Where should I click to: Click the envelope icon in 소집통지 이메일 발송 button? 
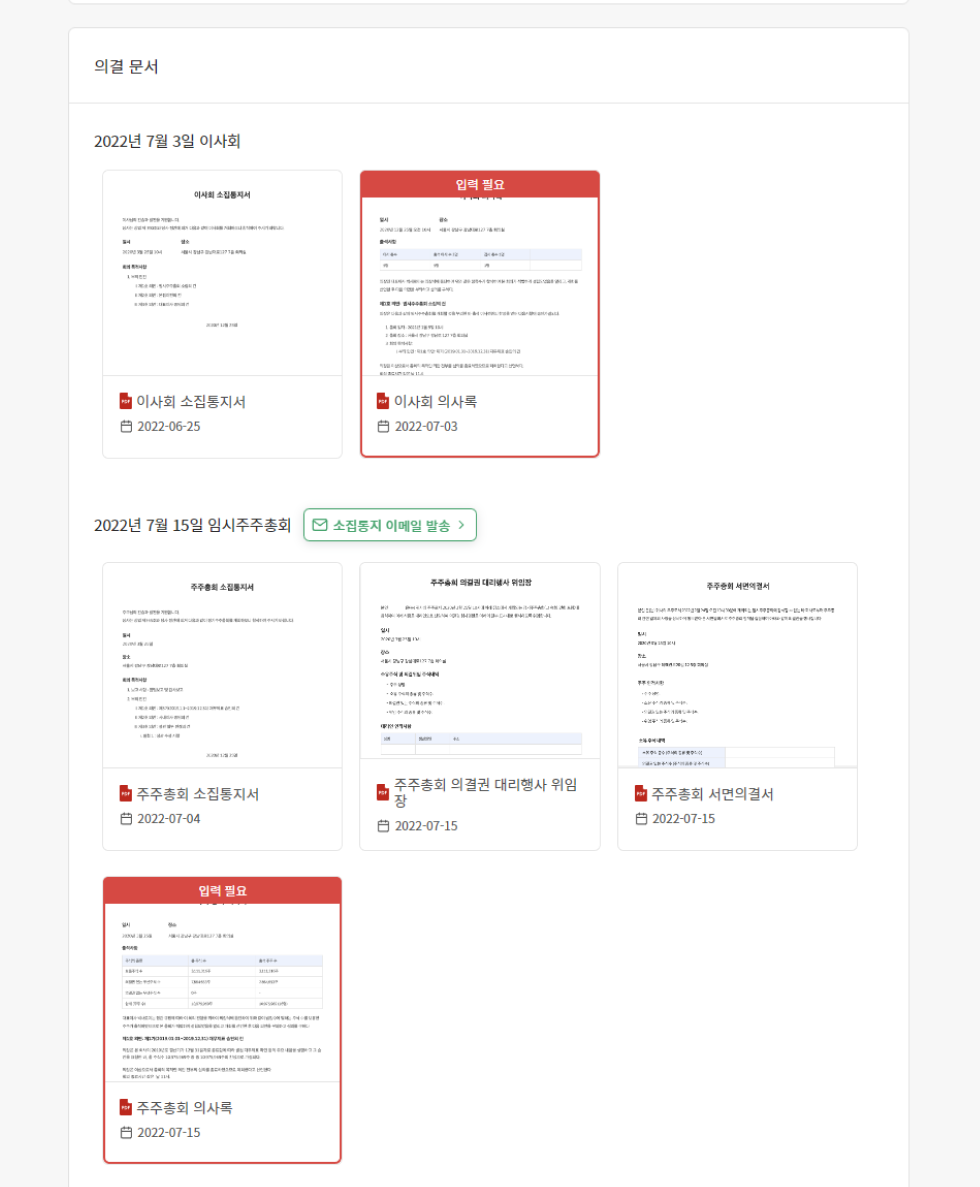pyautogui.click(x=321, y=524)
